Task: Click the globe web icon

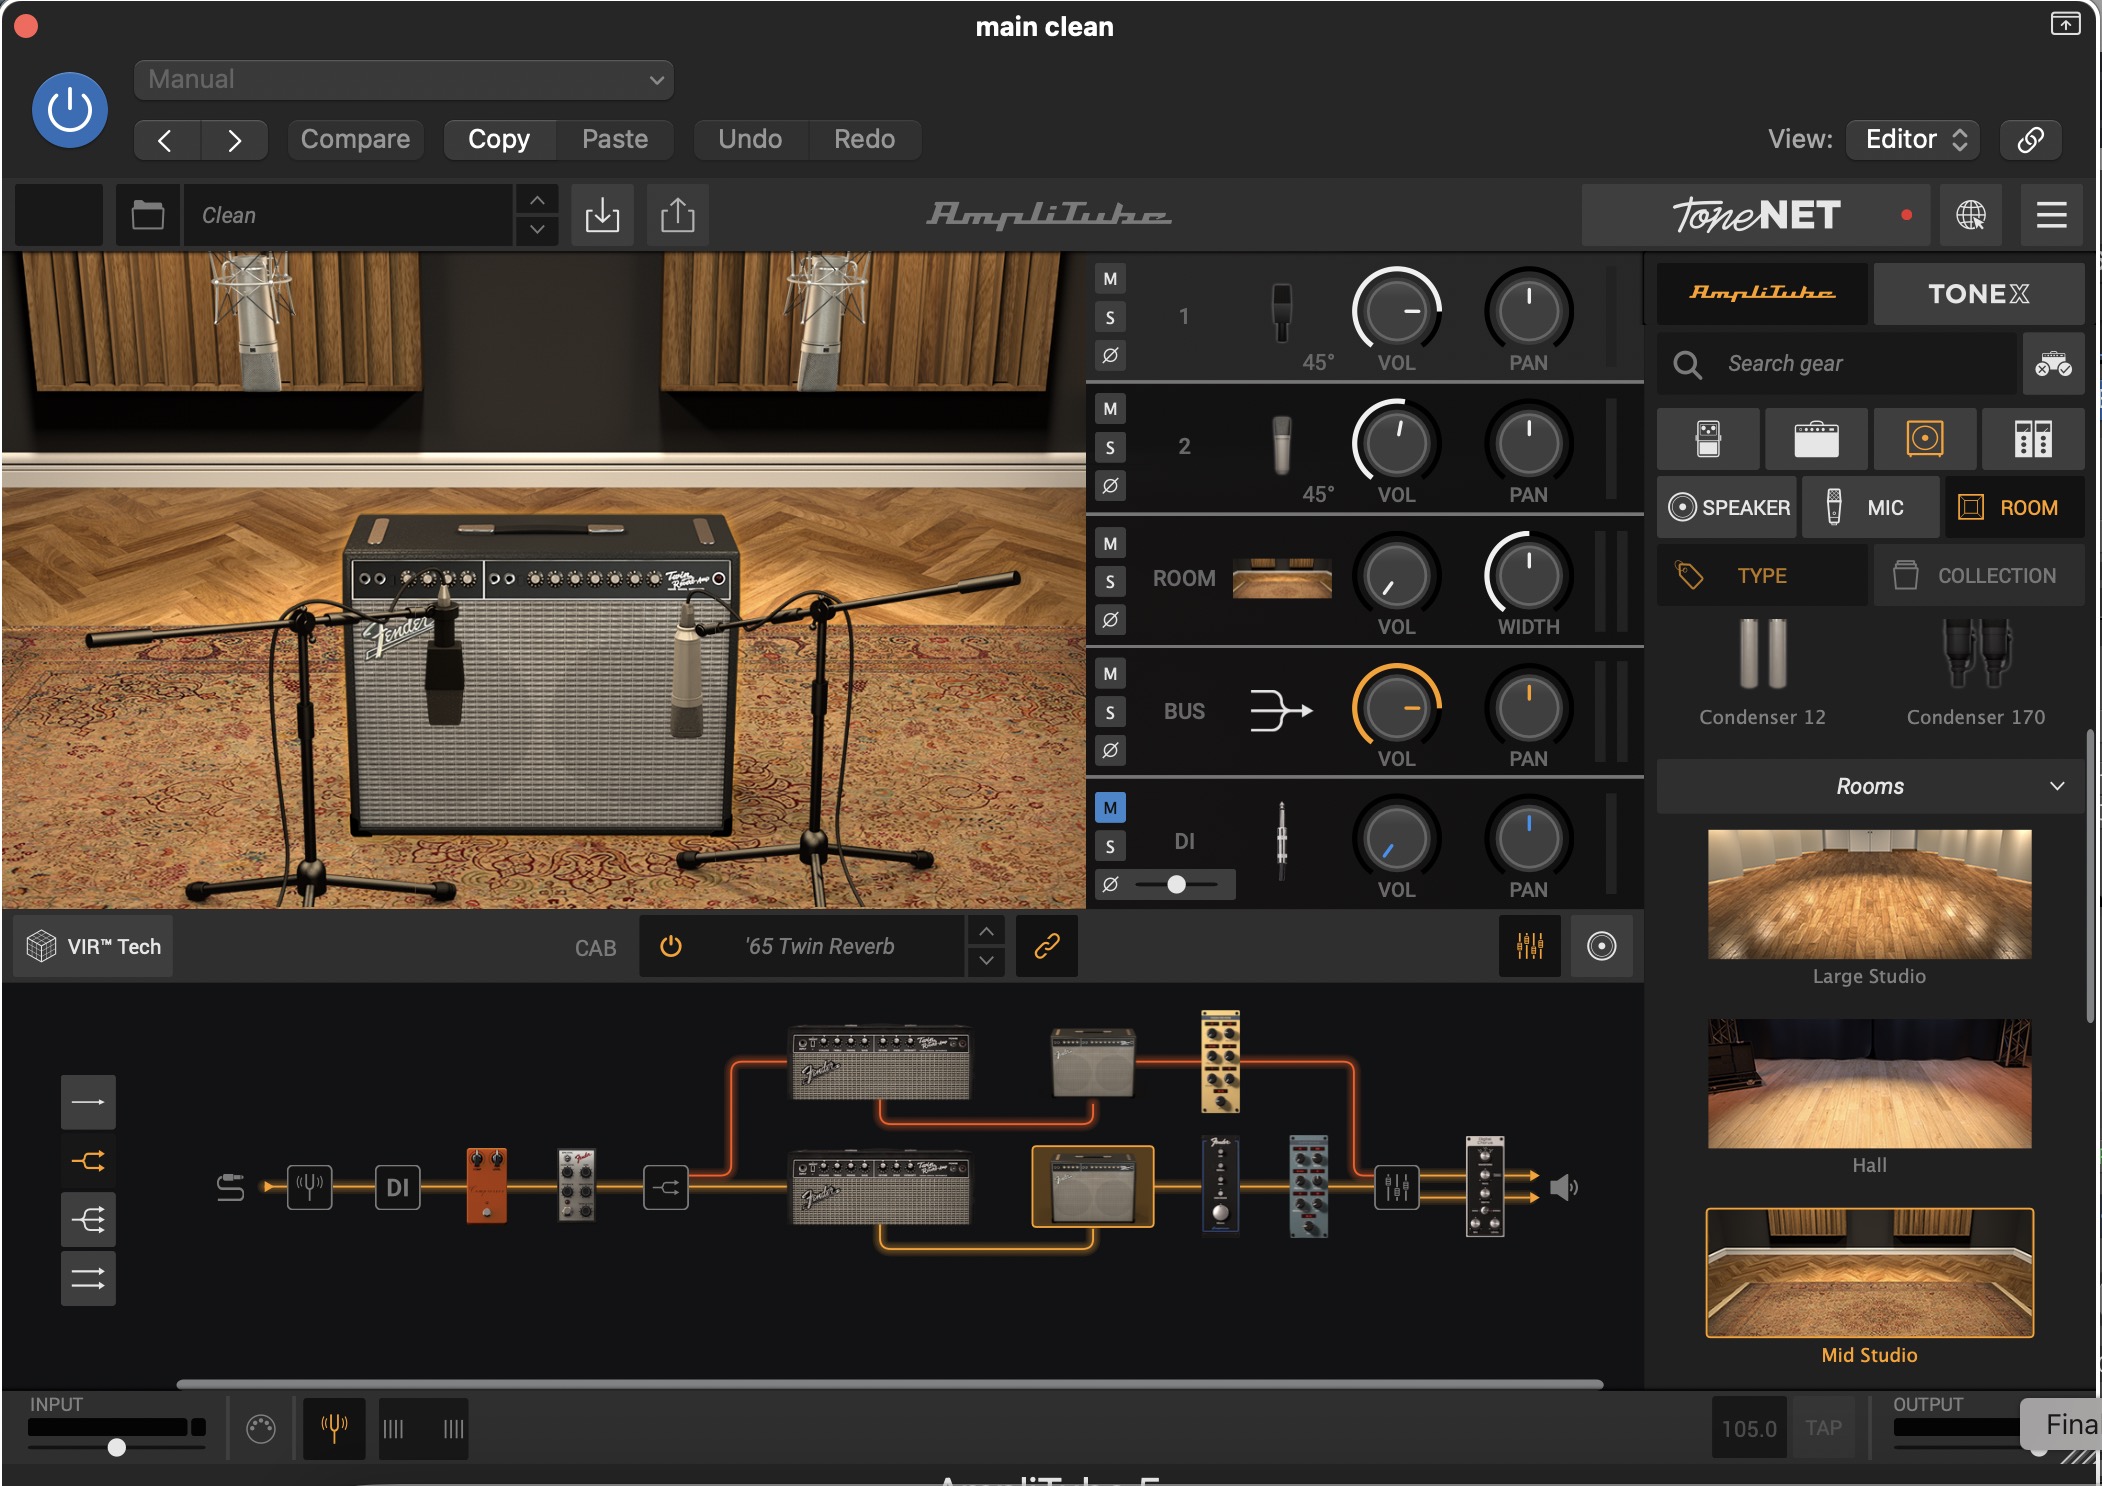Action: pyautogui.click(x=1970, y=215)
